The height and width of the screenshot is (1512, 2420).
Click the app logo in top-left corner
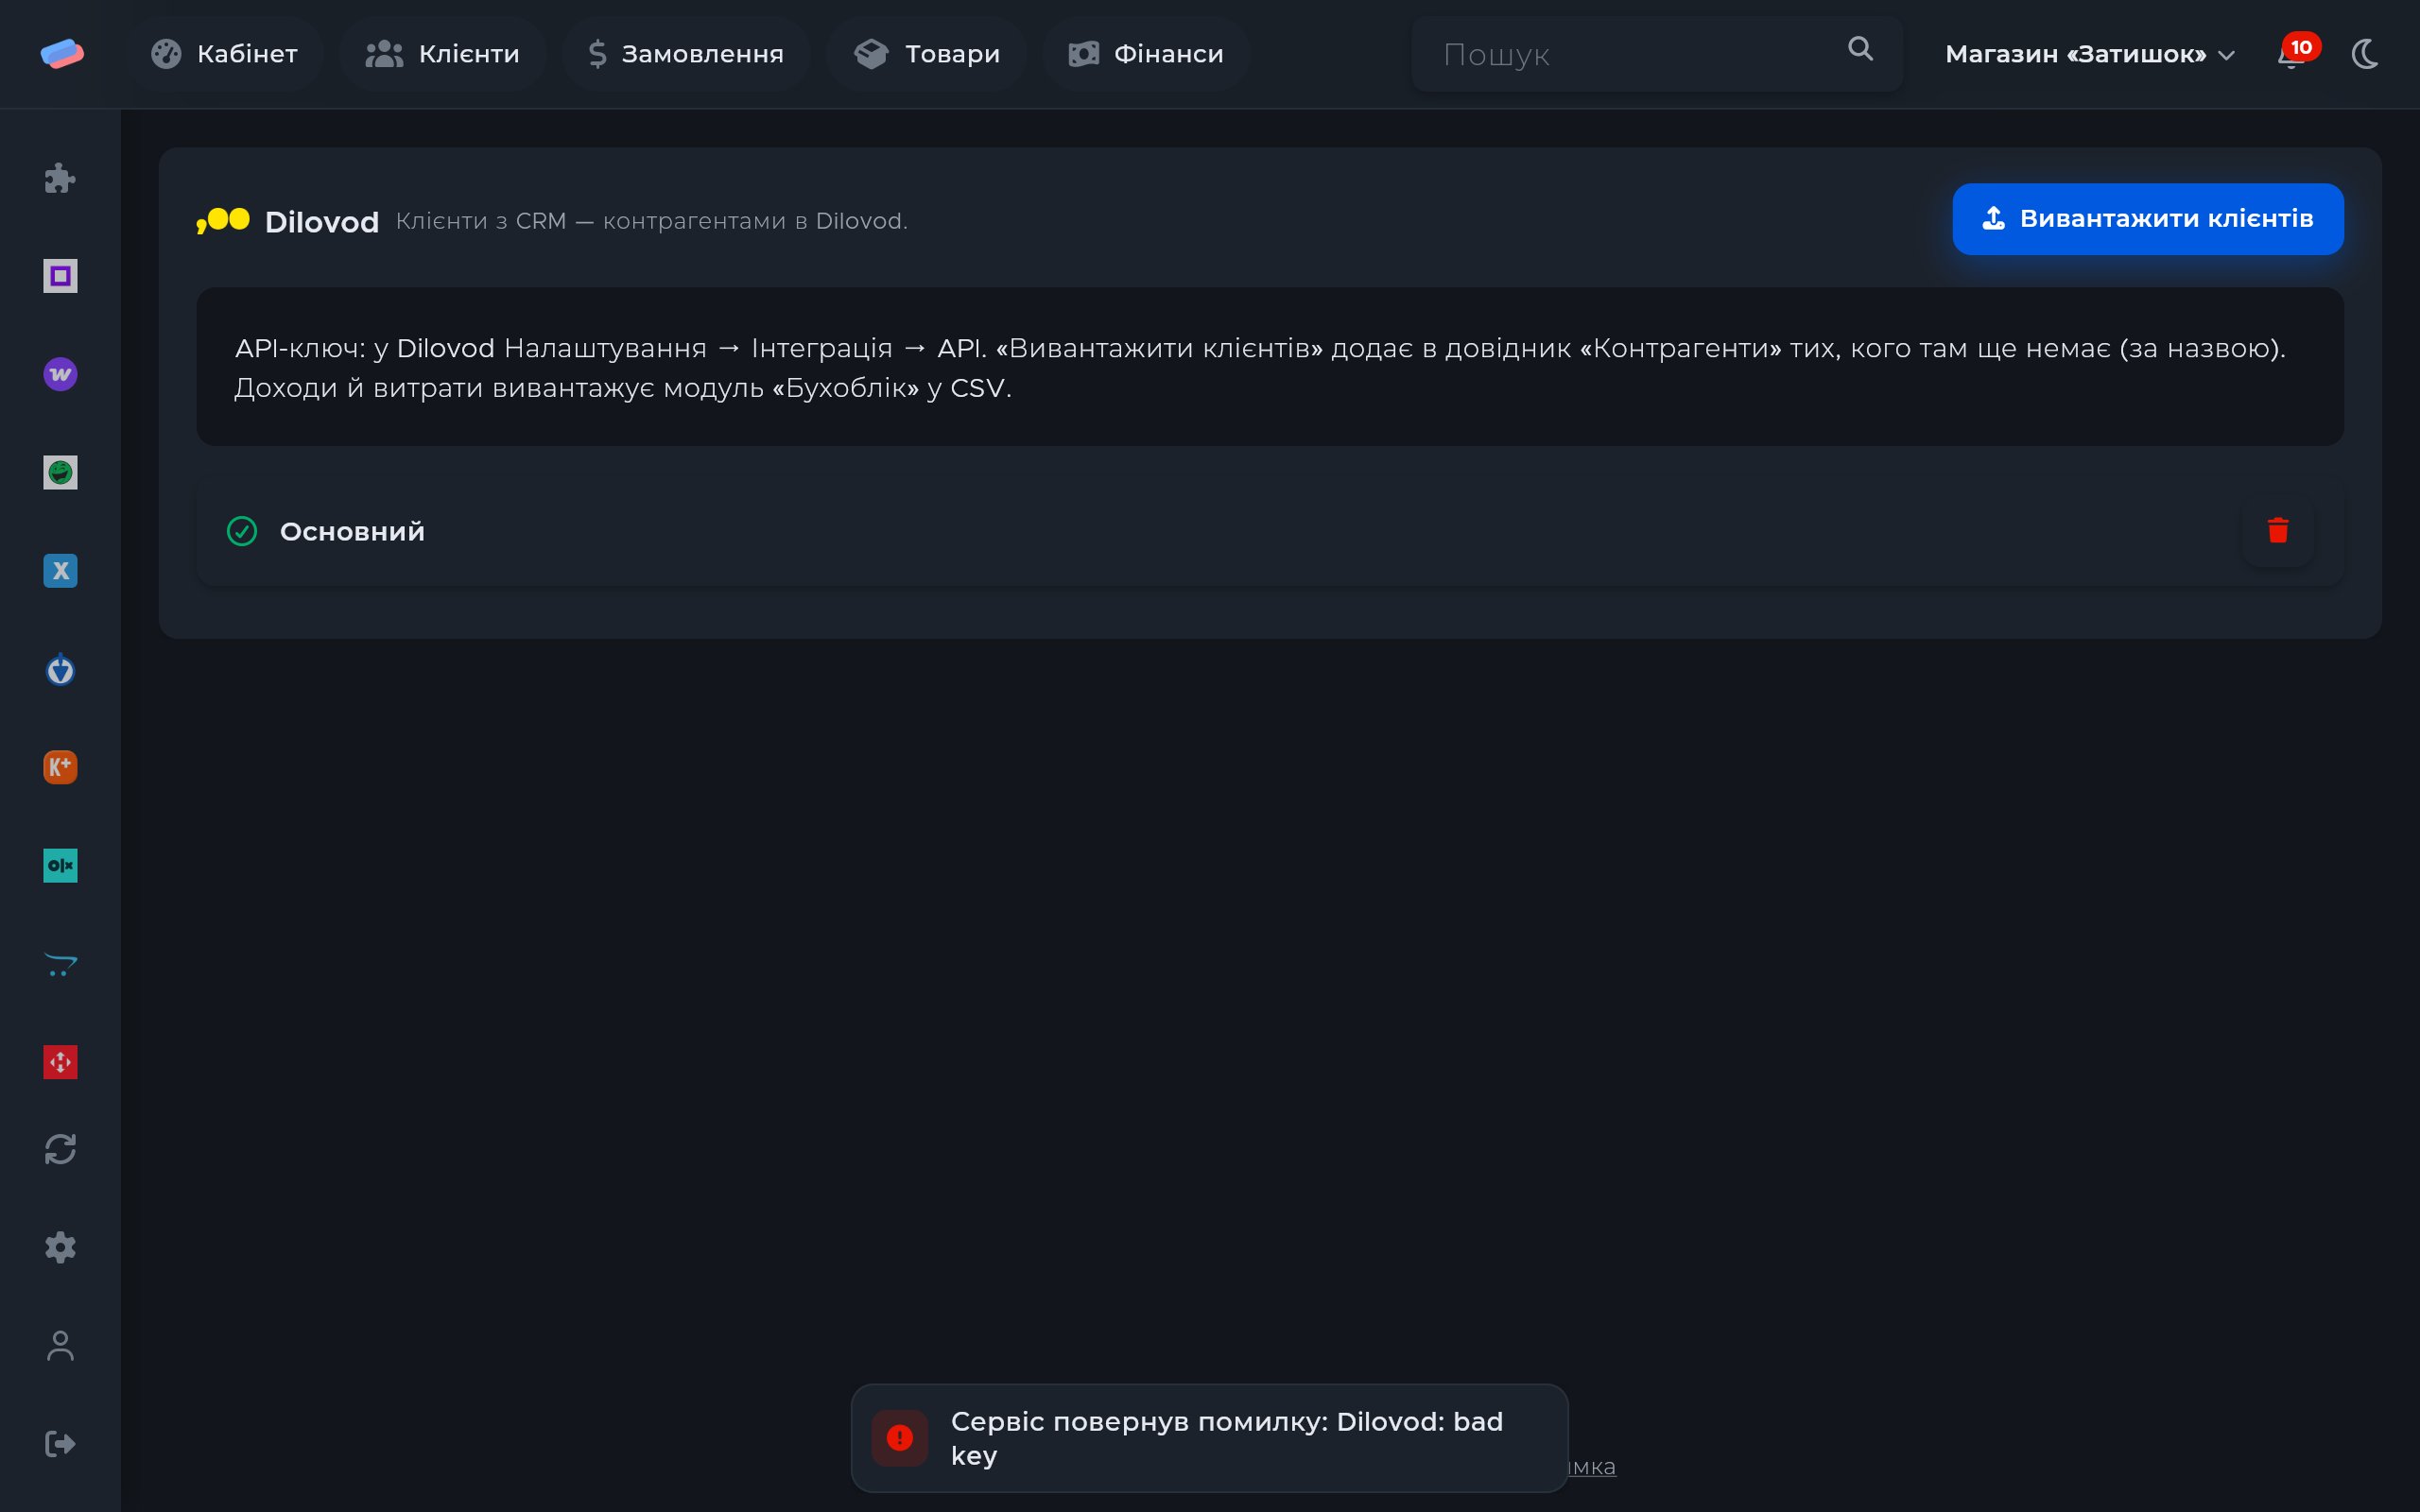pos(62,54)
